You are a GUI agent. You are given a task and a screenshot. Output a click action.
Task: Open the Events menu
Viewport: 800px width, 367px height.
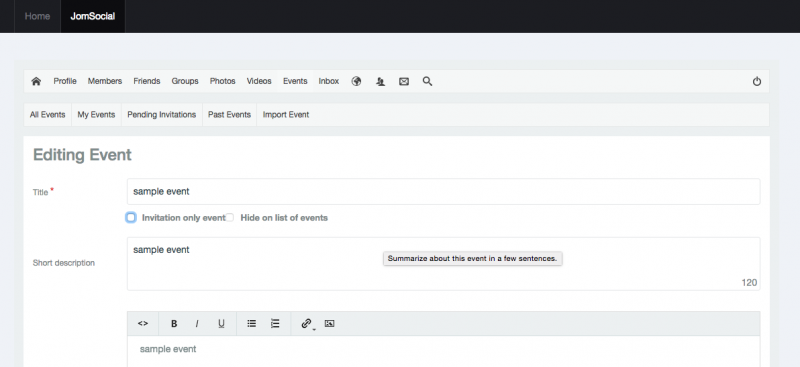pyautogui.click(x=295, y=81)
